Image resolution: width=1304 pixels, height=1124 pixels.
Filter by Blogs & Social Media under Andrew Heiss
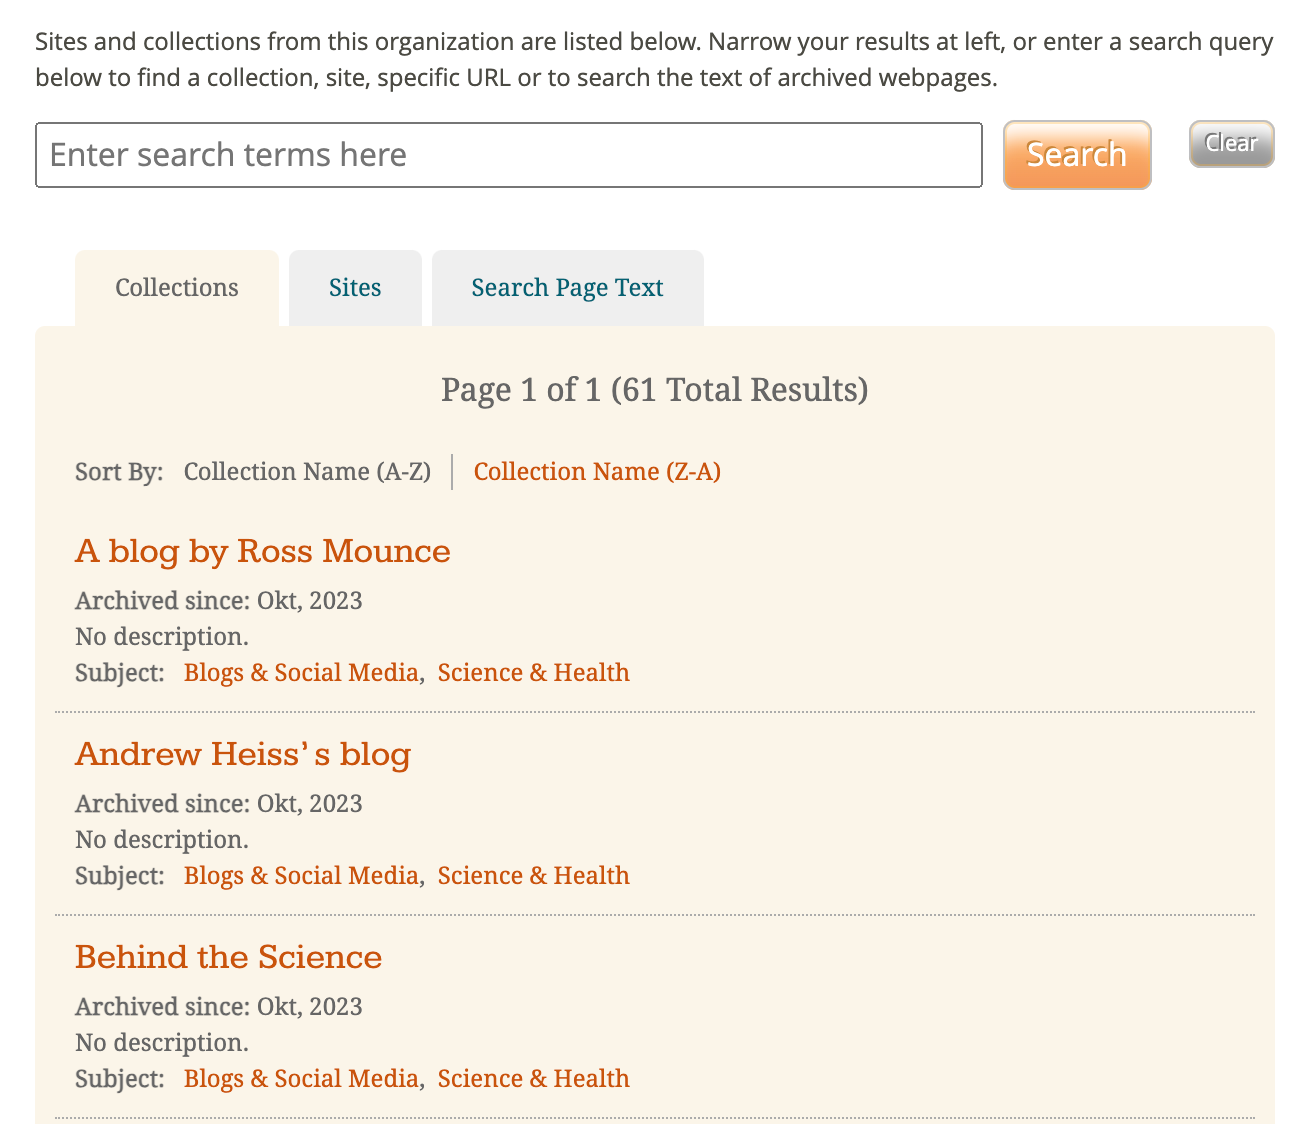[301, 876]
